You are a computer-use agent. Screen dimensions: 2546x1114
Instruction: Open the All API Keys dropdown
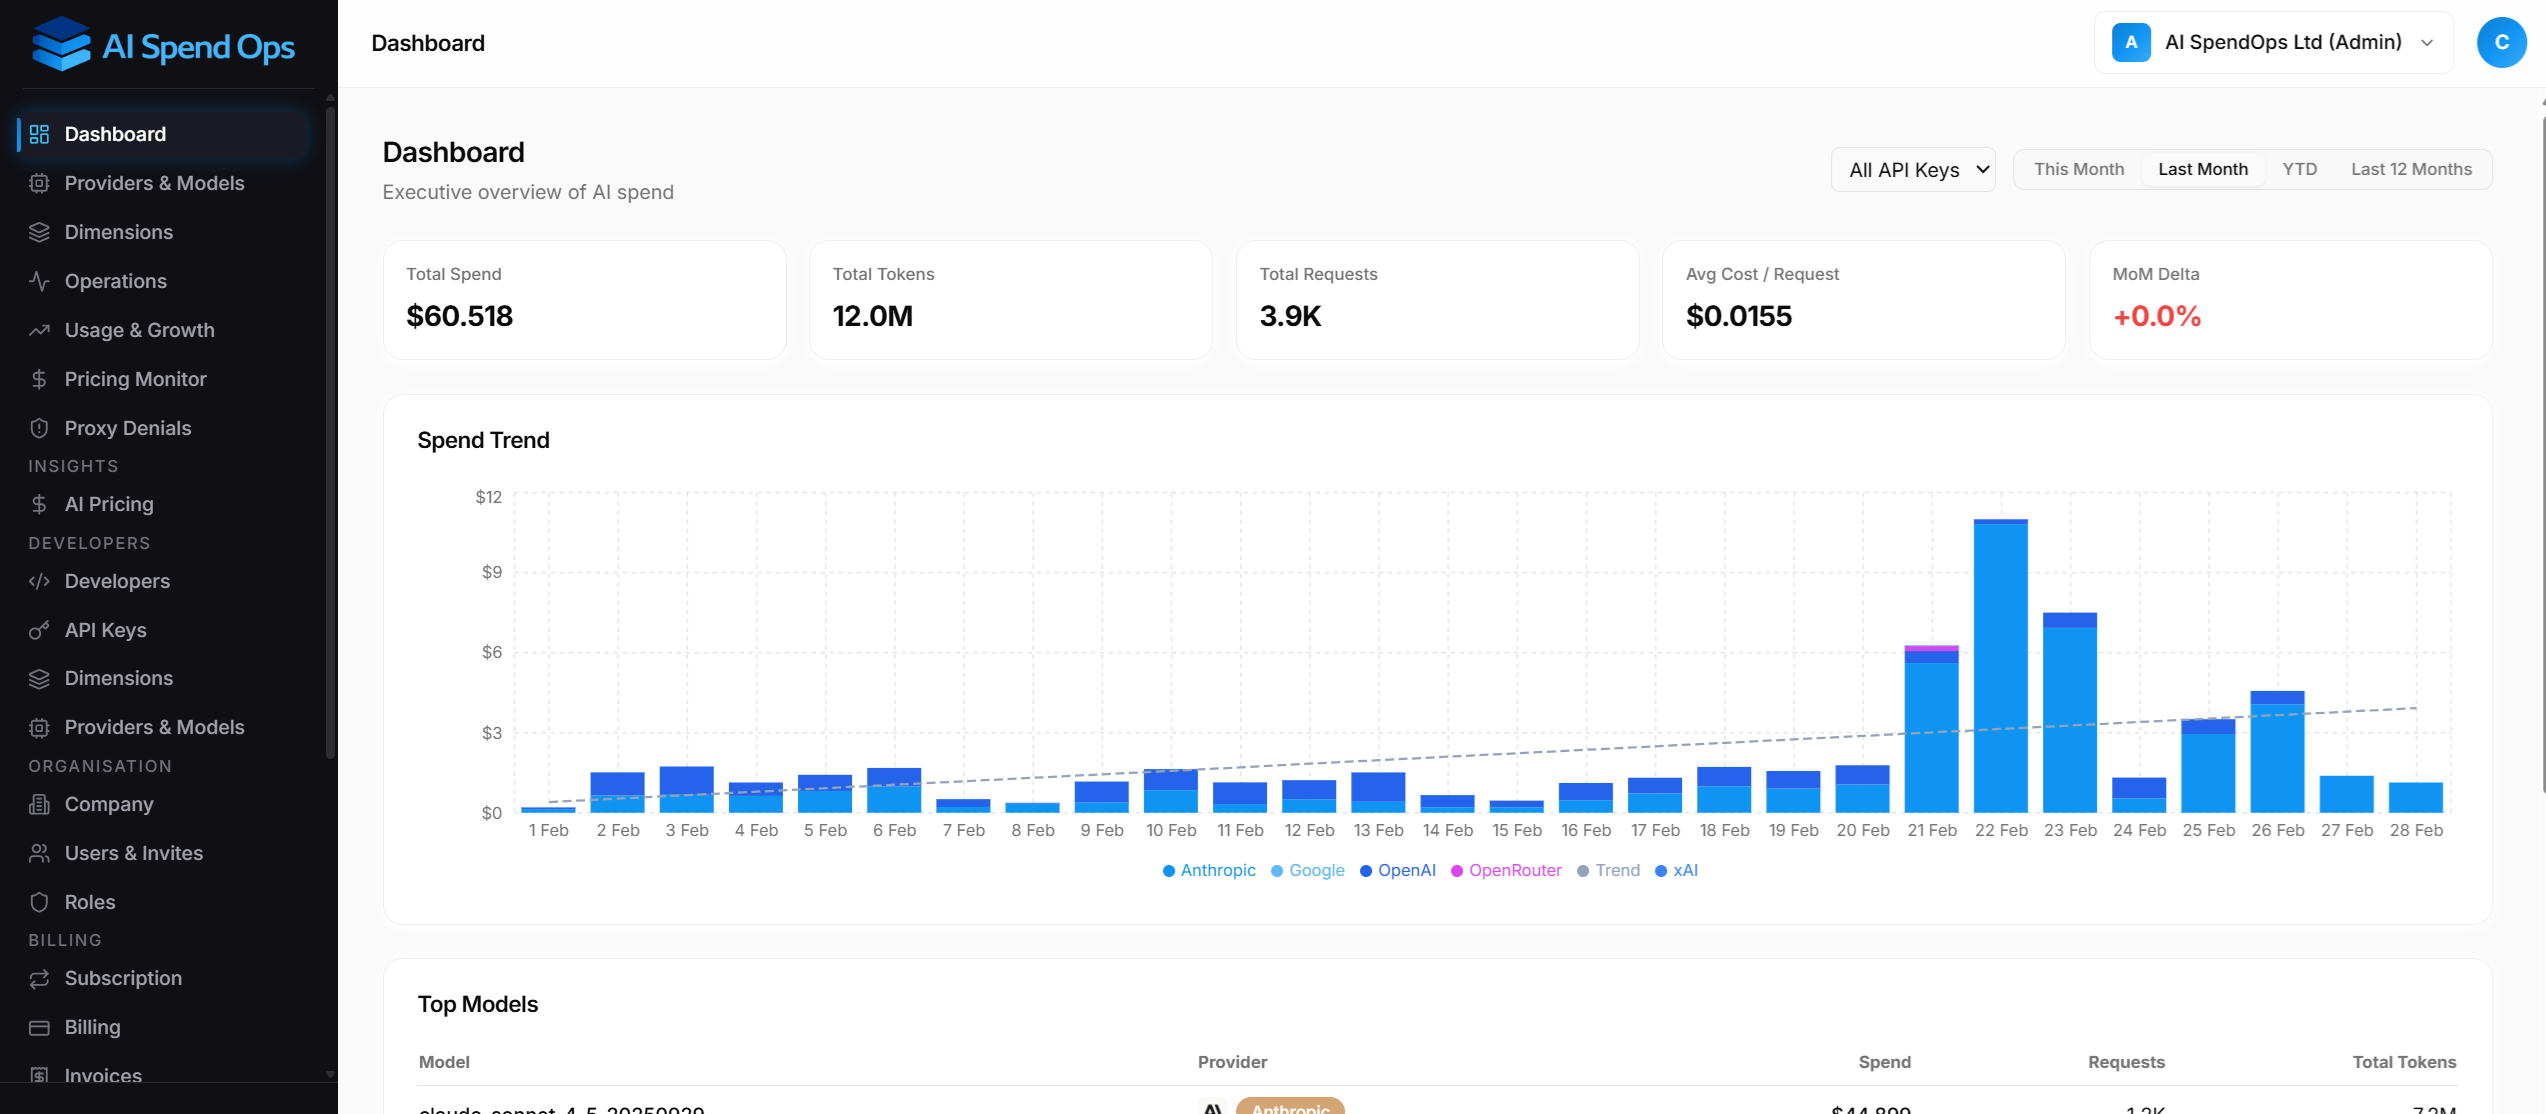click(x=1913, y=170)
